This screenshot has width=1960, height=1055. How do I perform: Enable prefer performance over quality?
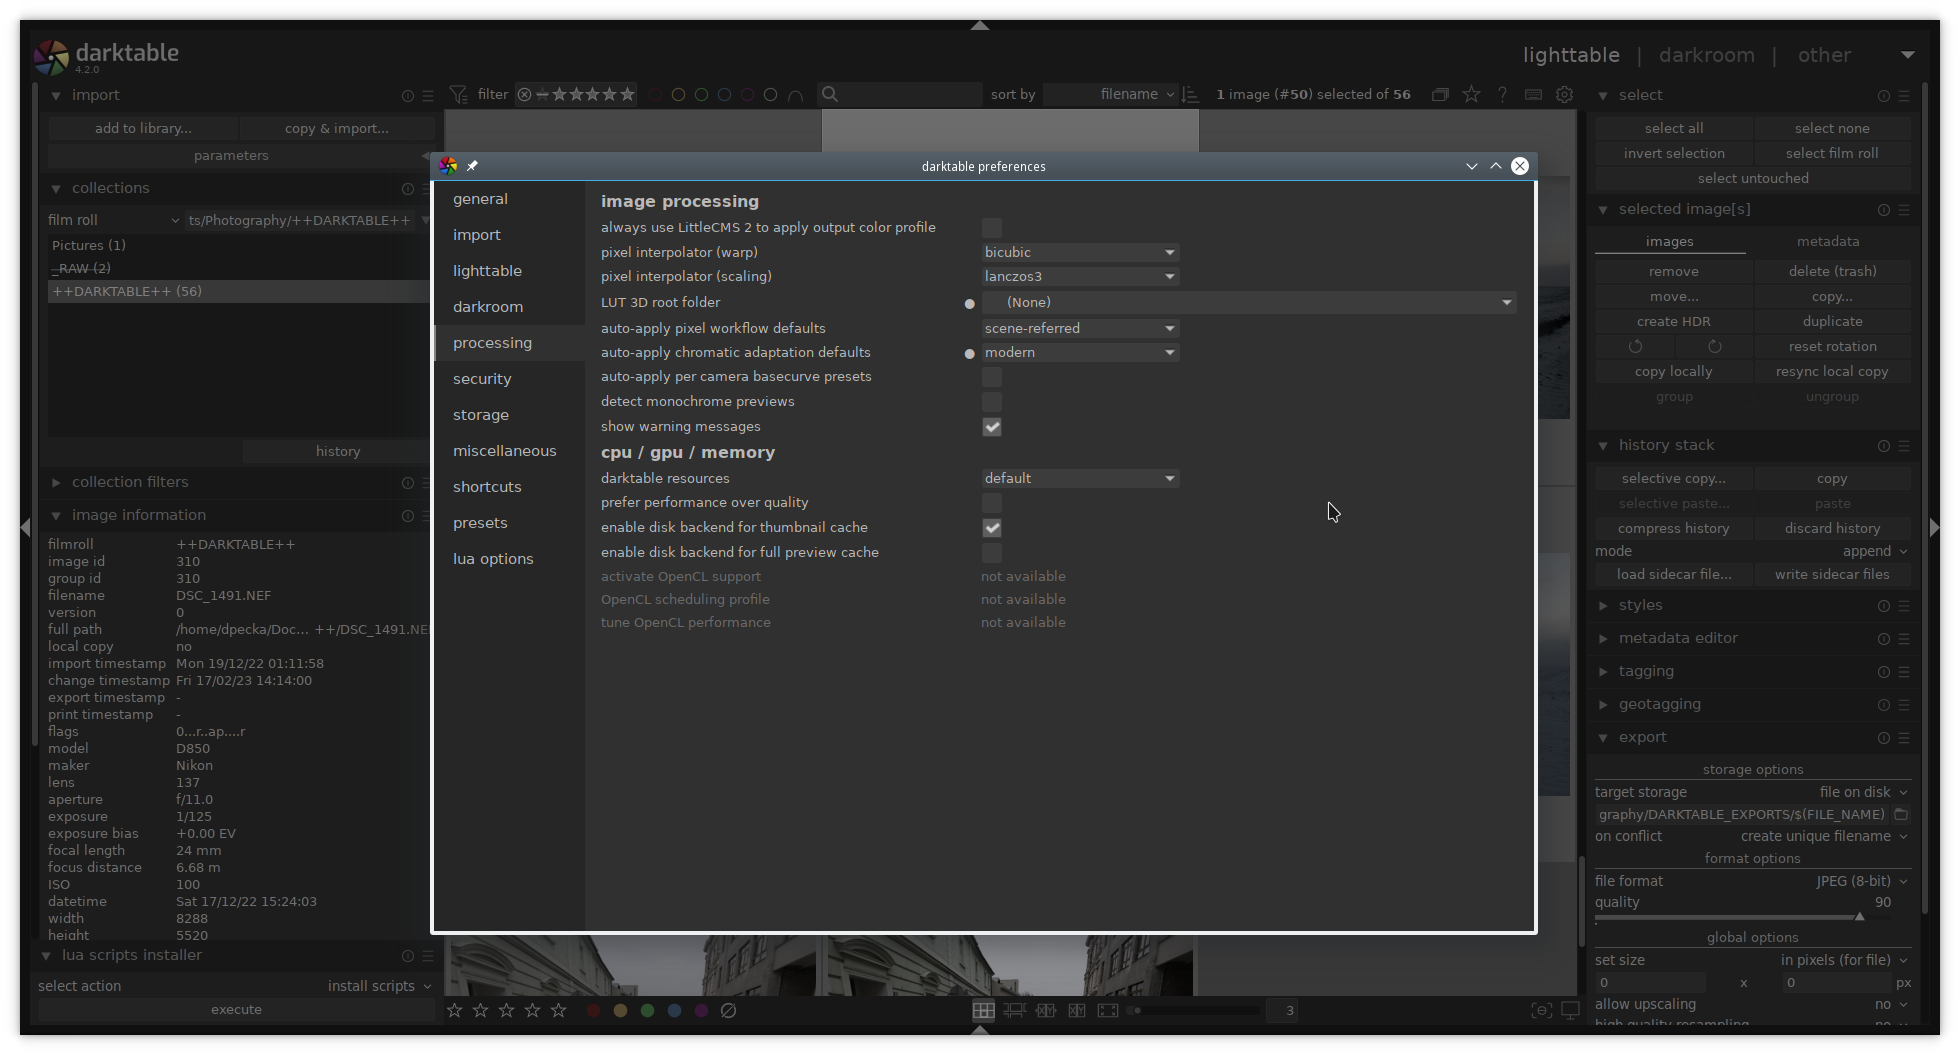pos(991,502)
